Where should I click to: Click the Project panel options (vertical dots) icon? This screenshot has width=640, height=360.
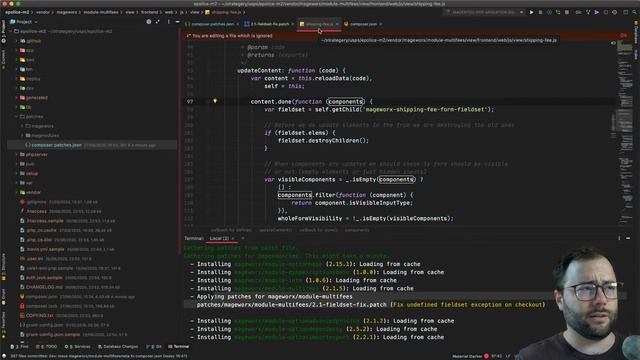168,22
